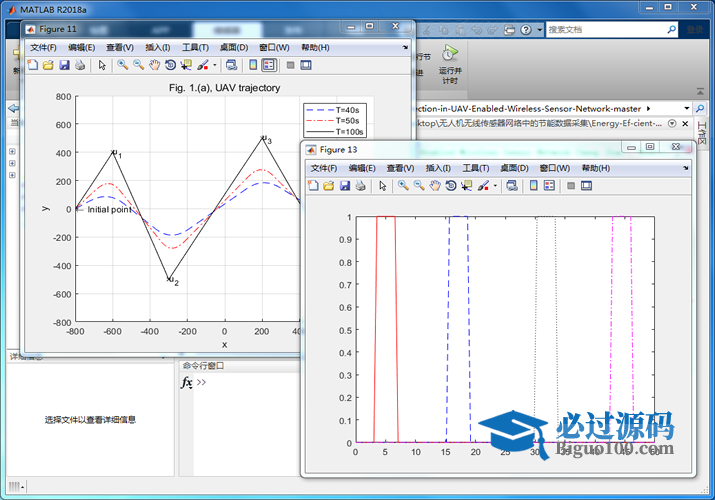Open 插入(I) menu in Figure 13
Viewport: 715px width, 500px height.
click(x=439, y=168)
